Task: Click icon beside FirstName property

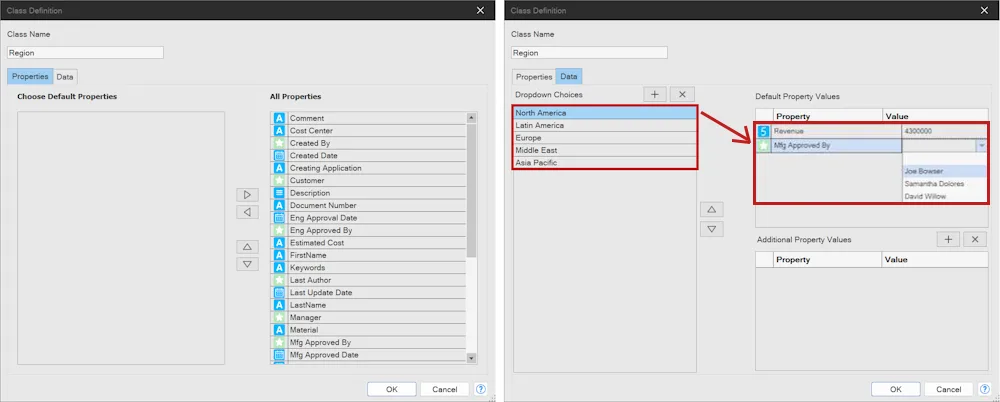Action: pyautogui.click(x=279, y=255)
